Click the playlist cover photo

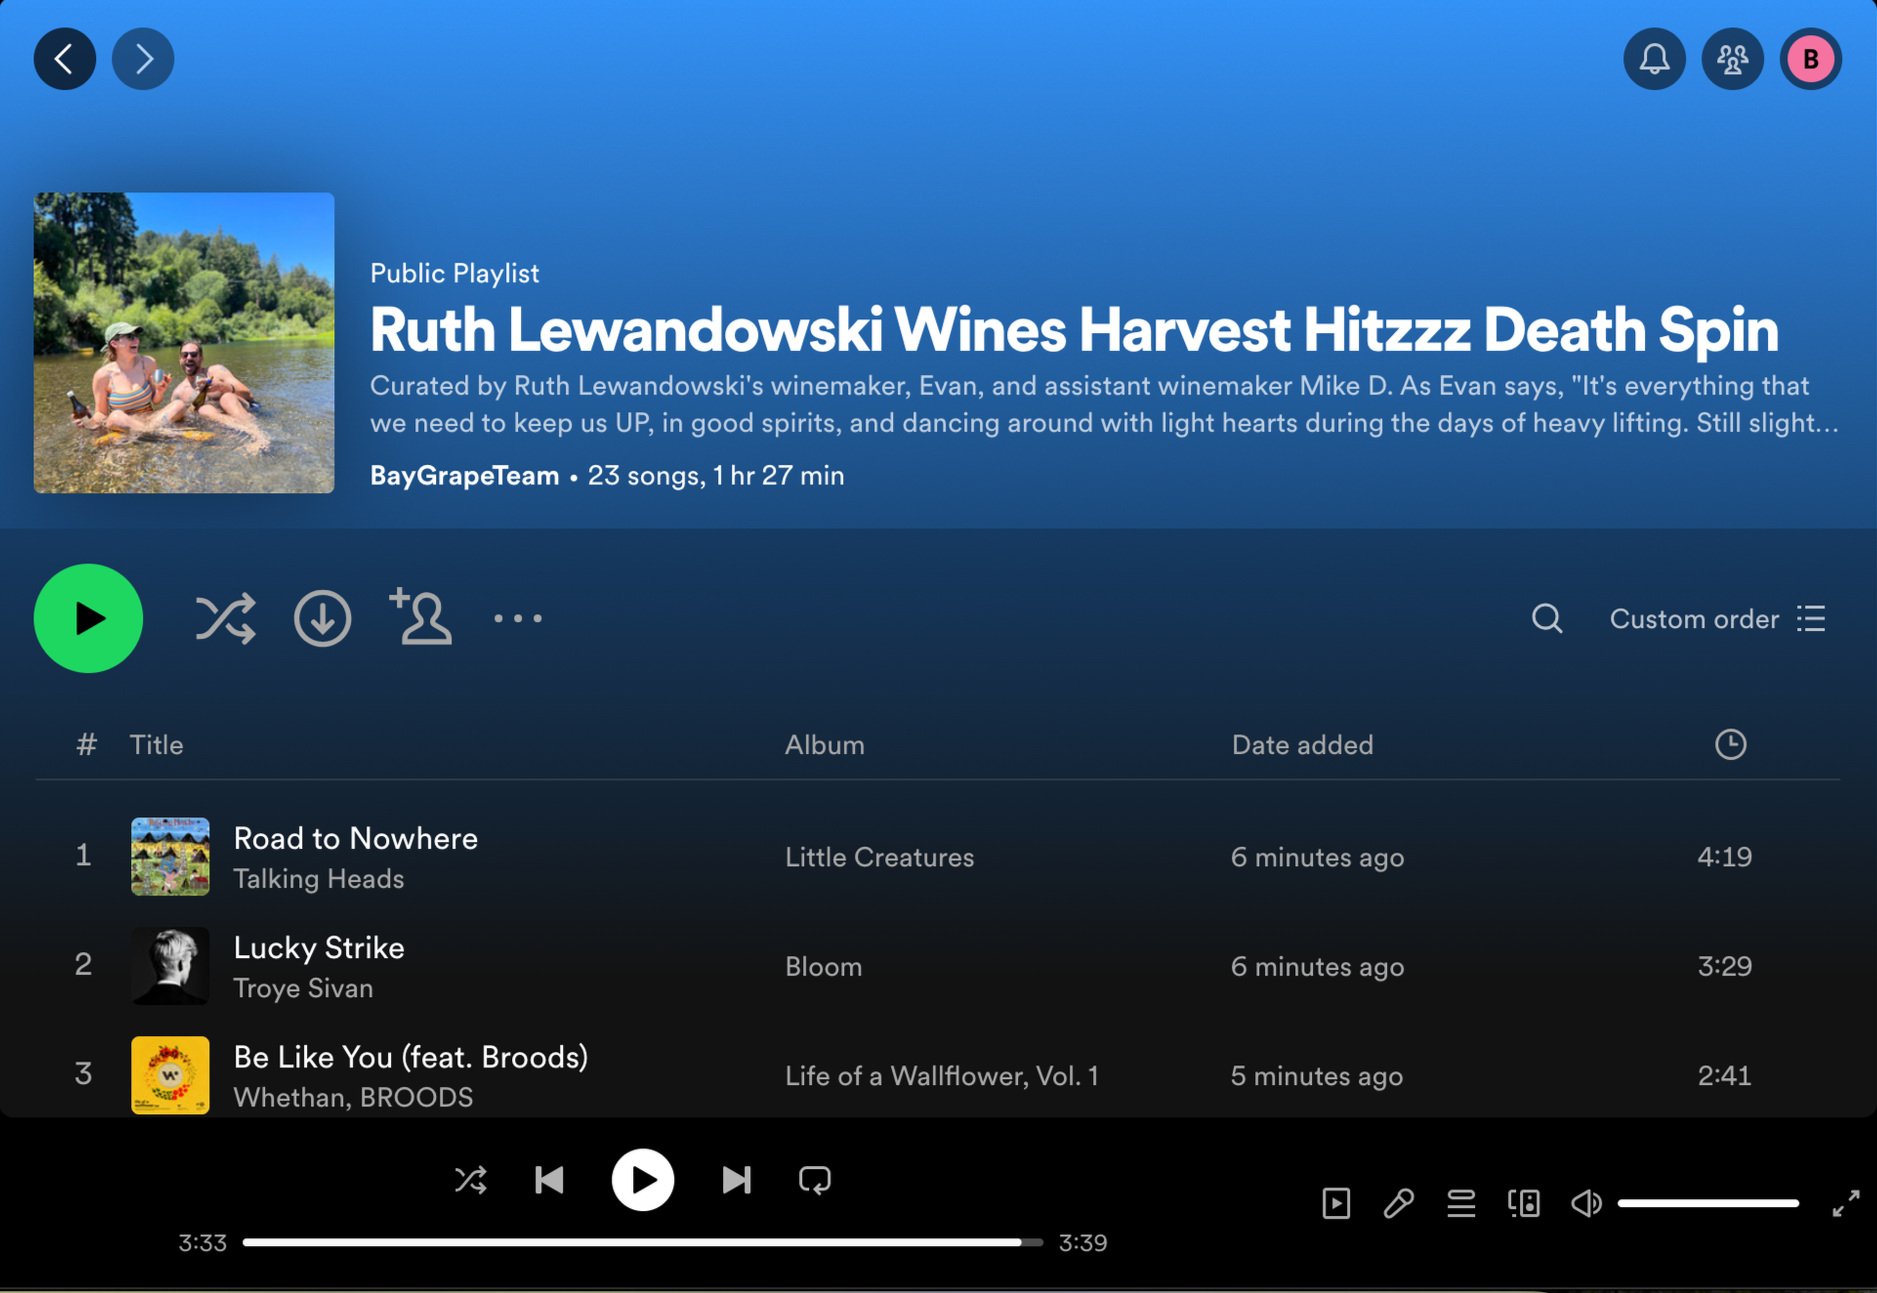coord(184,343)
